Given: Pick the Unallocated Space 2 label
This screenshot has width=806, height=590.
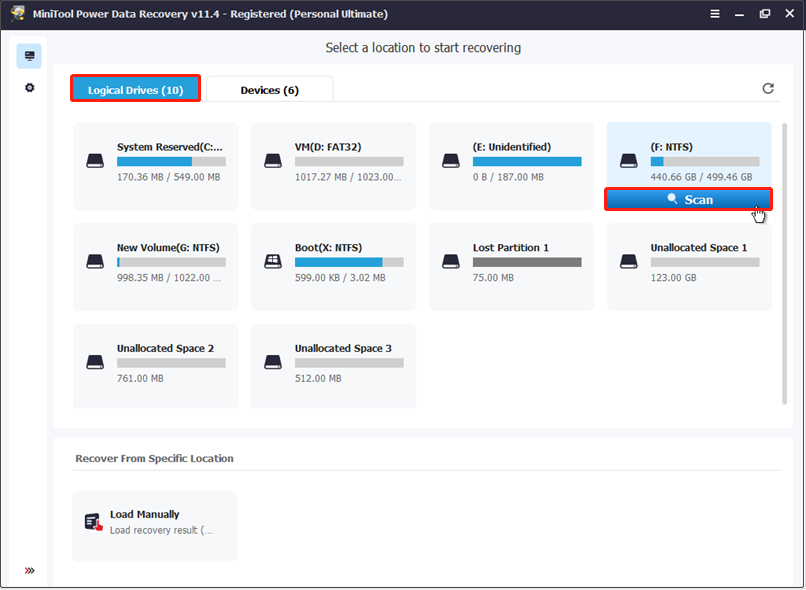Looking at the screenshot, I should 165,349.
